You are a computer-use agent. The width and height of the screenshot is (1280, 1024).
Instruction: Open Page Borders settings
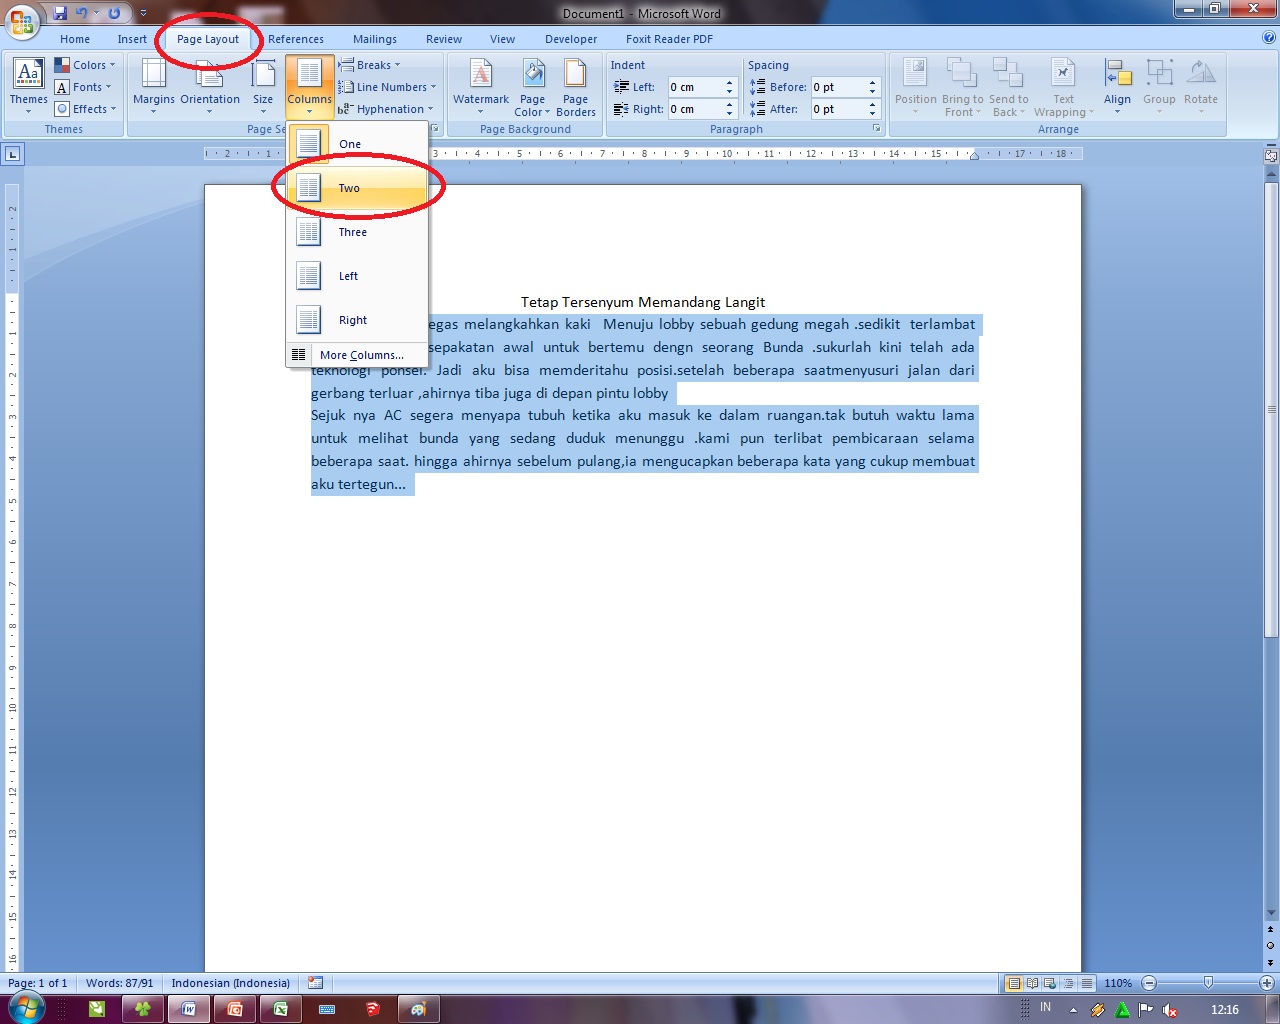pos(575,86)
